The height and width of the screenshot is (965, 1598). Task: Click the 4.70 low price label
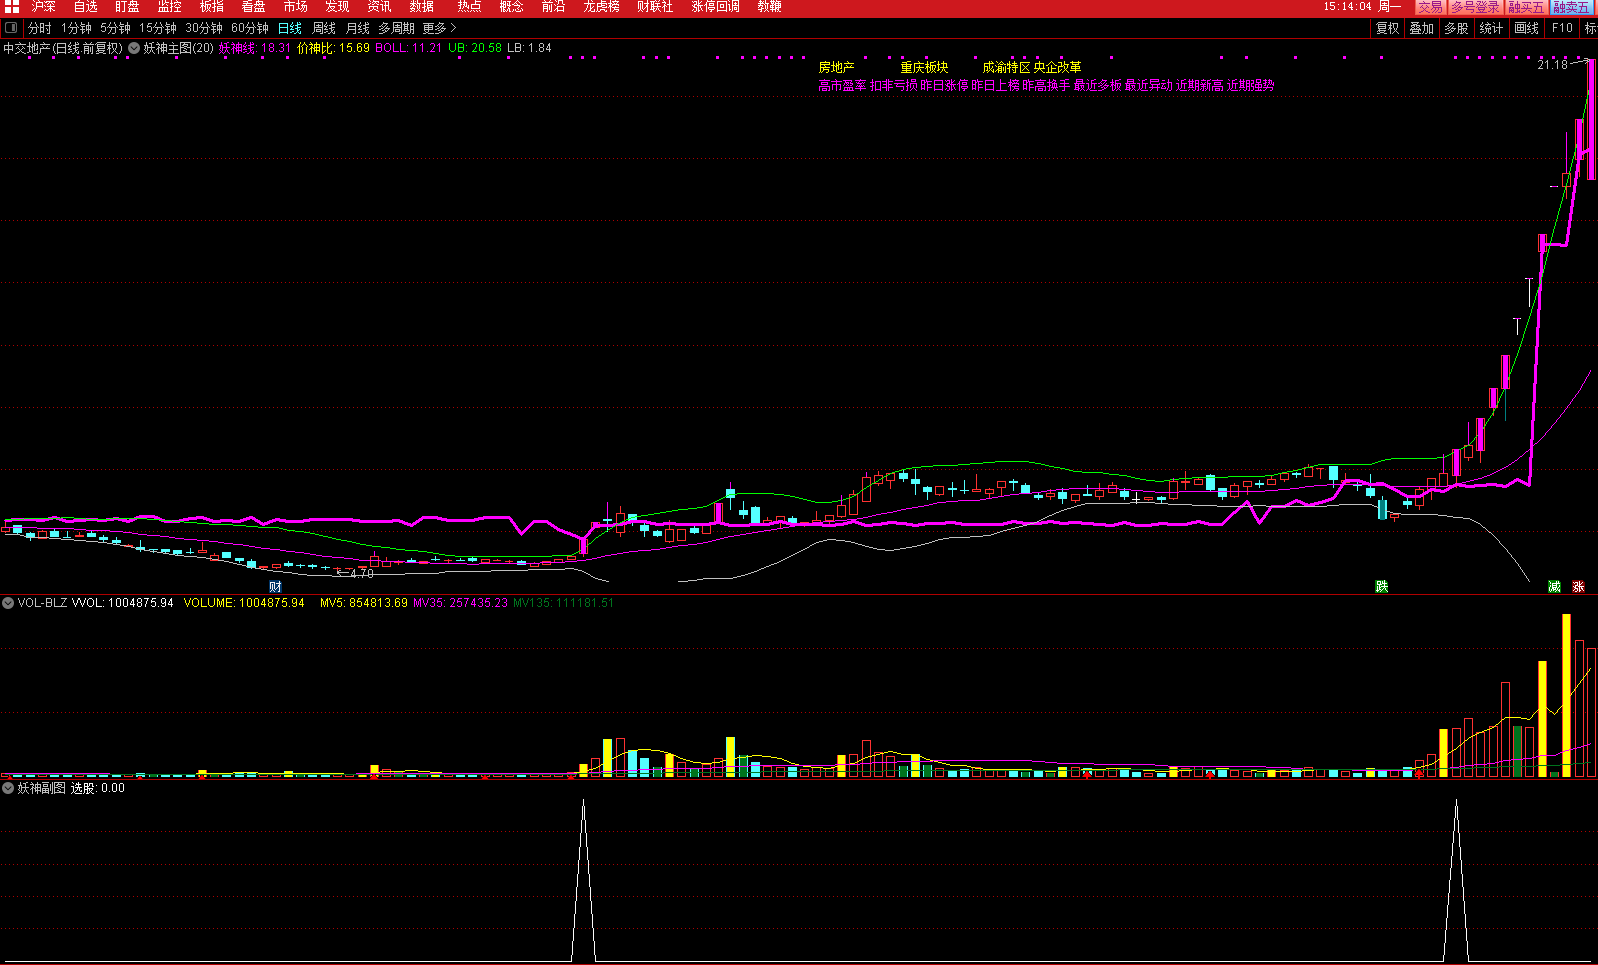[x=362, y=574]
